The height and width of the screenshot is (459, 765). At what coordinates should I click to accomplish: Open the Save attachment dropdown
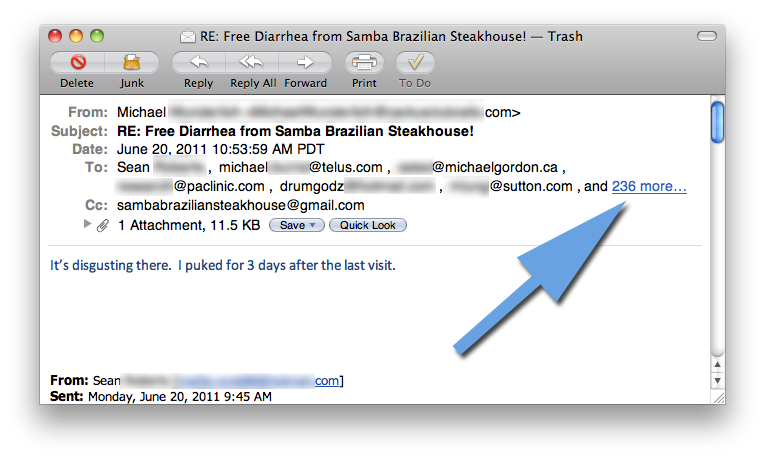[x=297, y=225]
